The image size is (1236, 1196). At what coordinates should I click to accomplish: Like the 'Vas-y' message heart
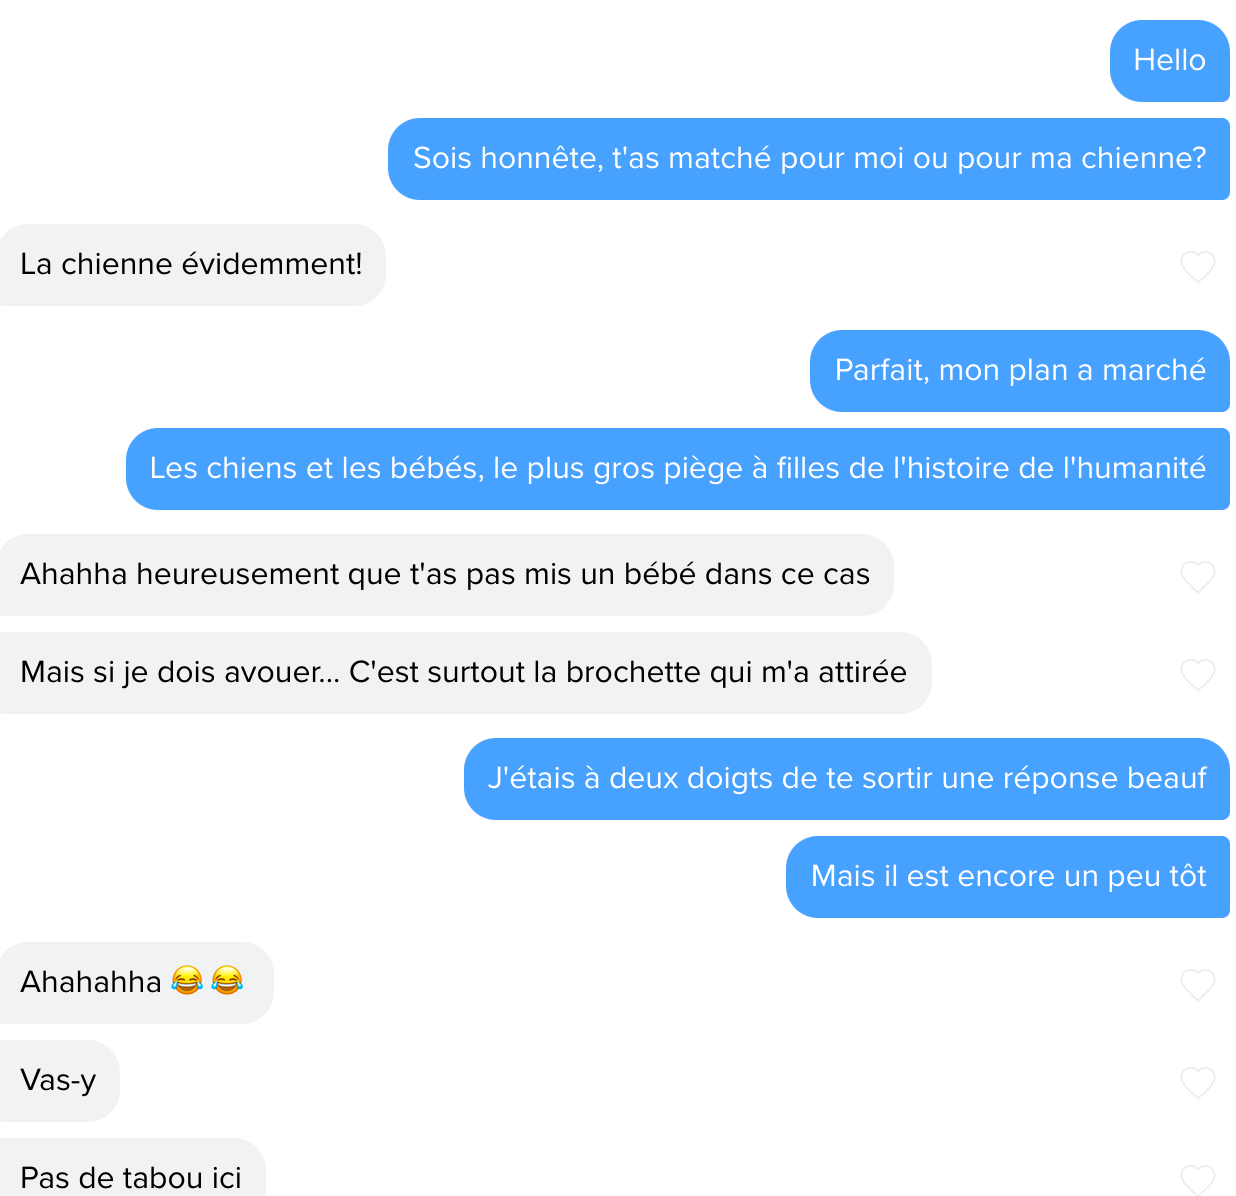(1197, 1082)
